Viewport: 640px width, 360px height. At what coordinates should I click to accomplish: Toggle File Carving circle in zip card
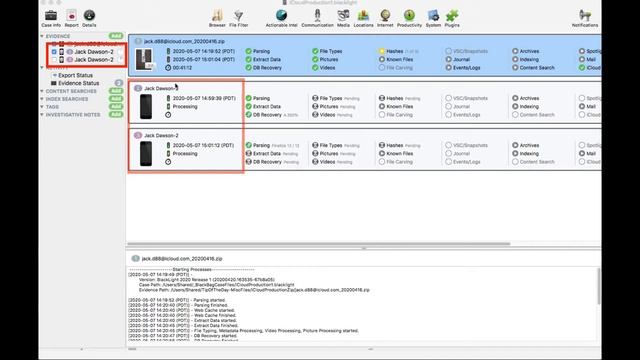tap(382, 68)
